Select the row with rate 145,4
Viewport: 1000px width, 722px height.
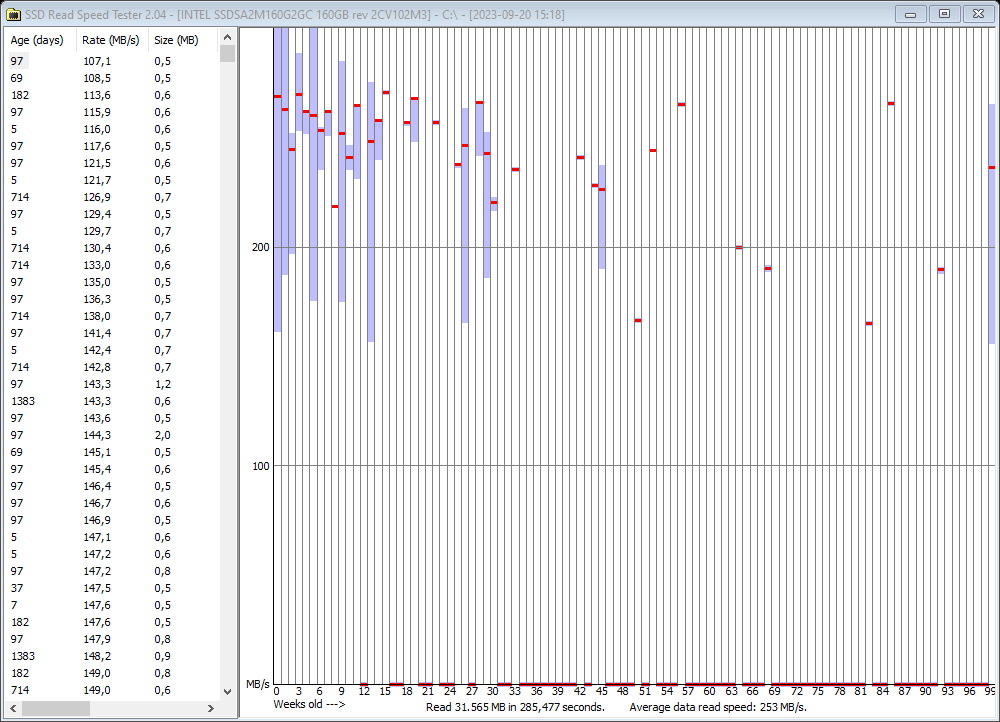click(113, 469)
